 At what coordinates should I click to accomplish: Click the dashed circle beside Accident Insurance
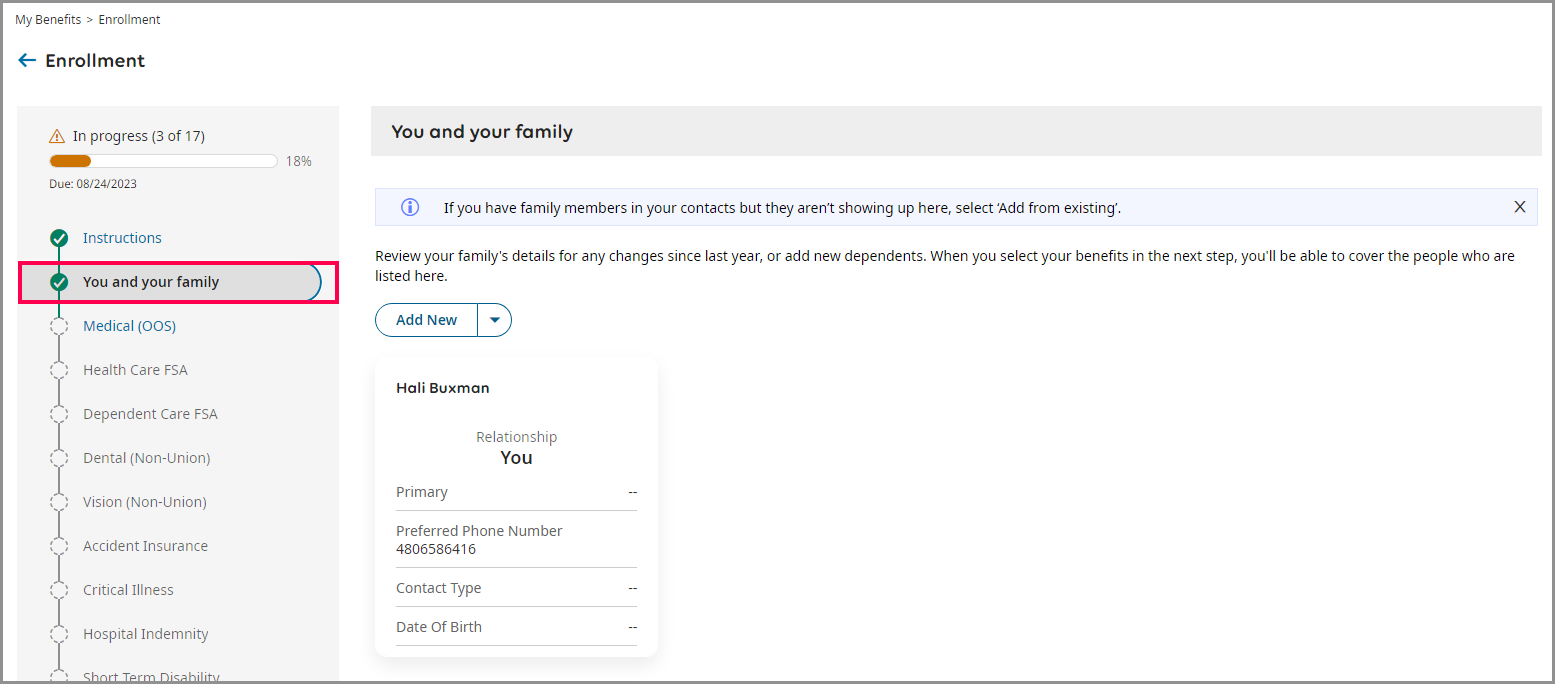tap(59, 546)
